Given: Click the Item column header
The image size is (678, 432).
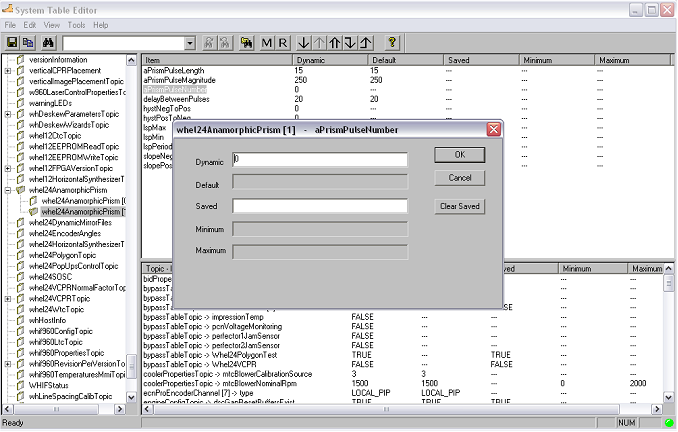Looking at the screenshot, I should pos(217,60).
